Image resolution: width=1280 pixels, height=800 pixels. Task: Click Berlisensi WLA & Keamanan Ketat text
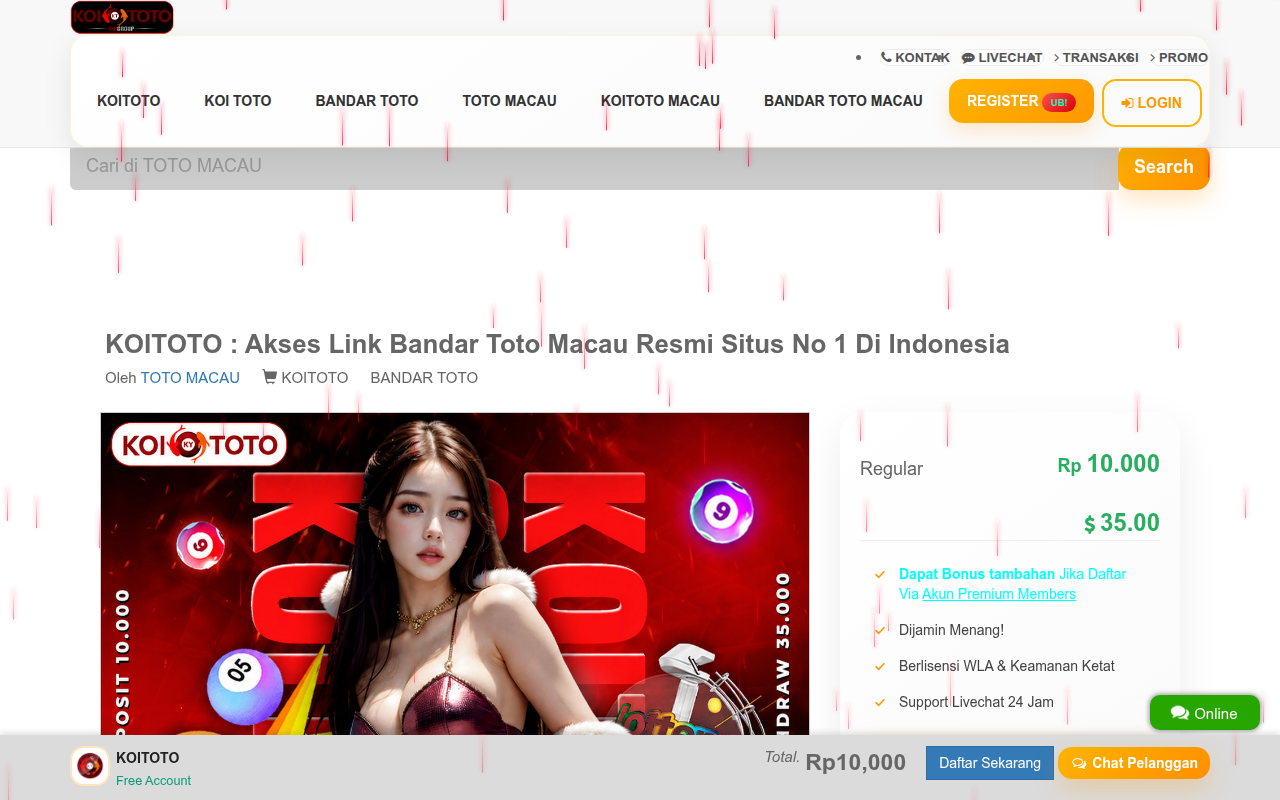[x=1007, y=666]
